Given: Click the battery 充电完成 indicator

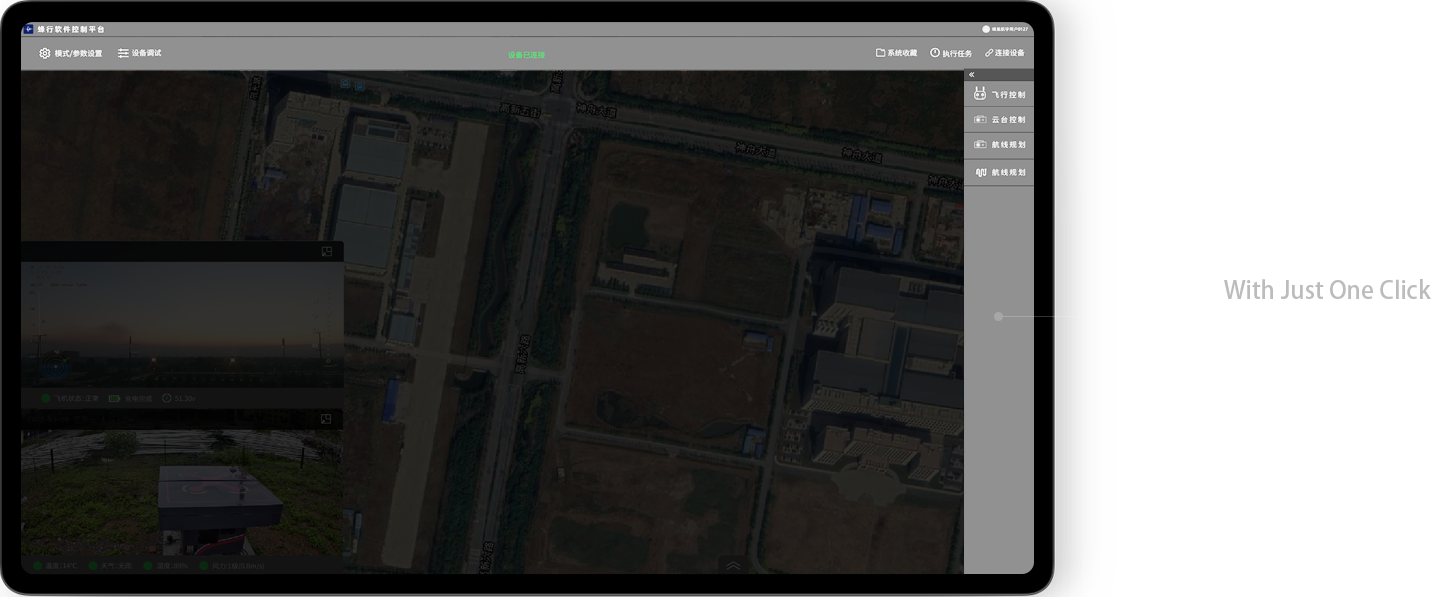Looking at the screenshot, I should point(128,399).
